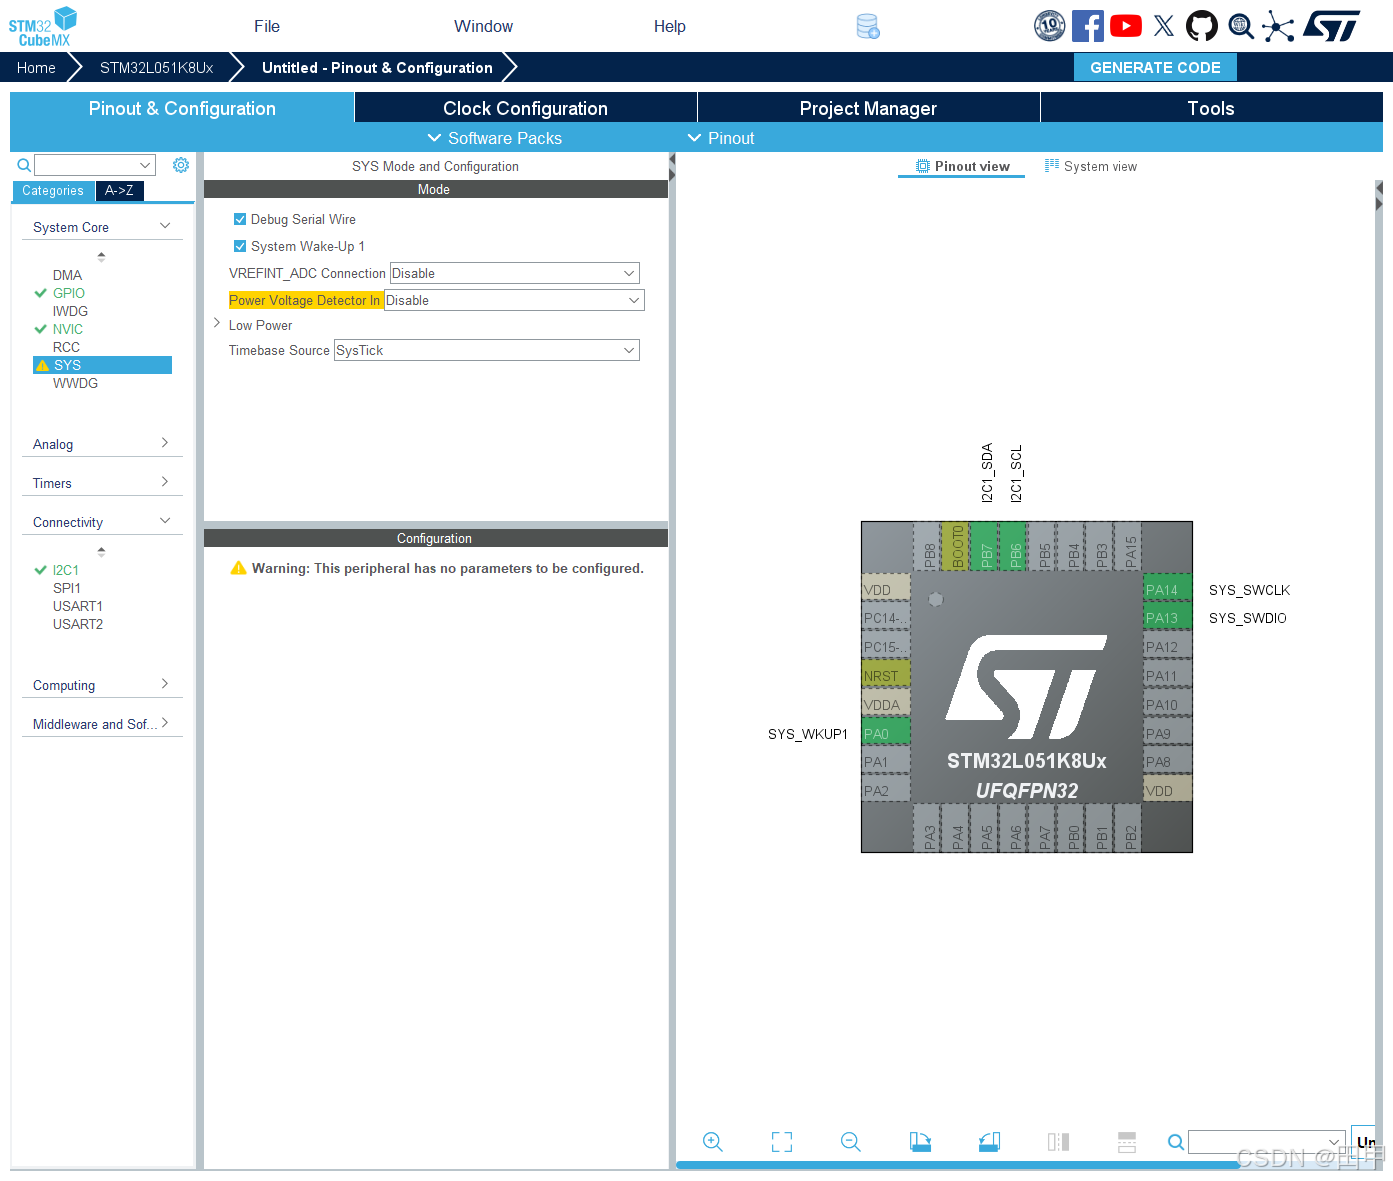Open the Software Packs dropdown menu

(495, 138)
